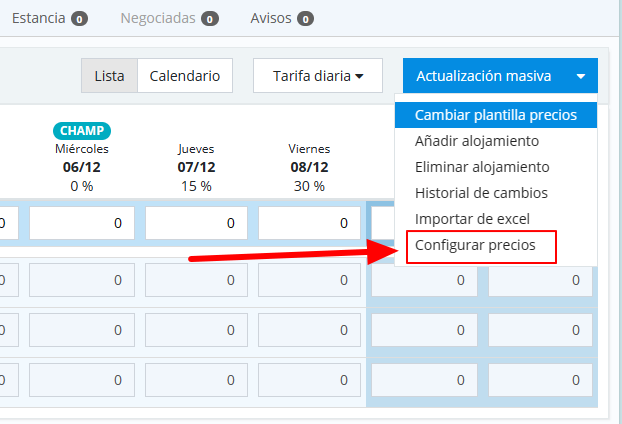Select Cambiar plantilla precios menu option
Screen dimensions: 622x424
495,114
